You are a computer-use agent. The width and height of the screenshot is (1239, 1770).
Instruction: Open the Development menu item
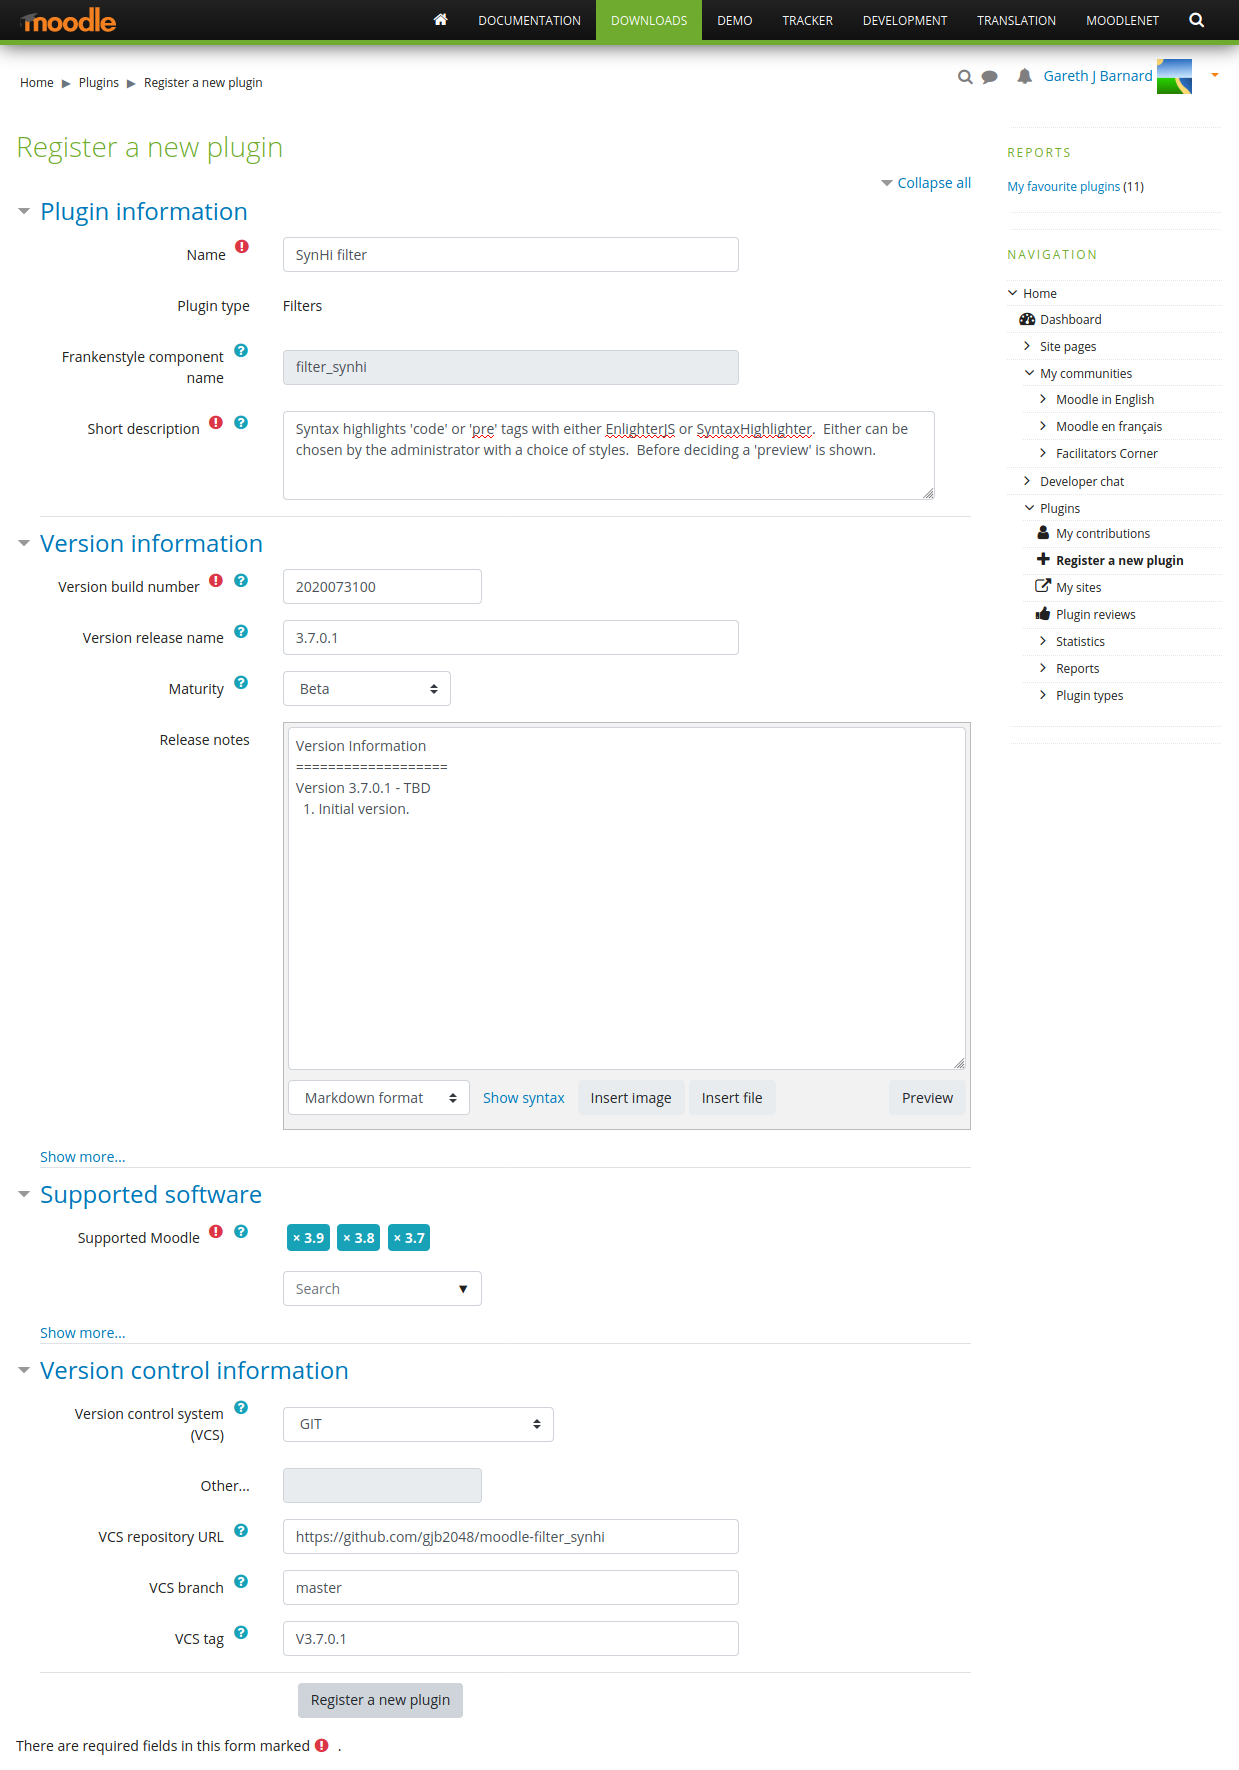tap(905, 20)
